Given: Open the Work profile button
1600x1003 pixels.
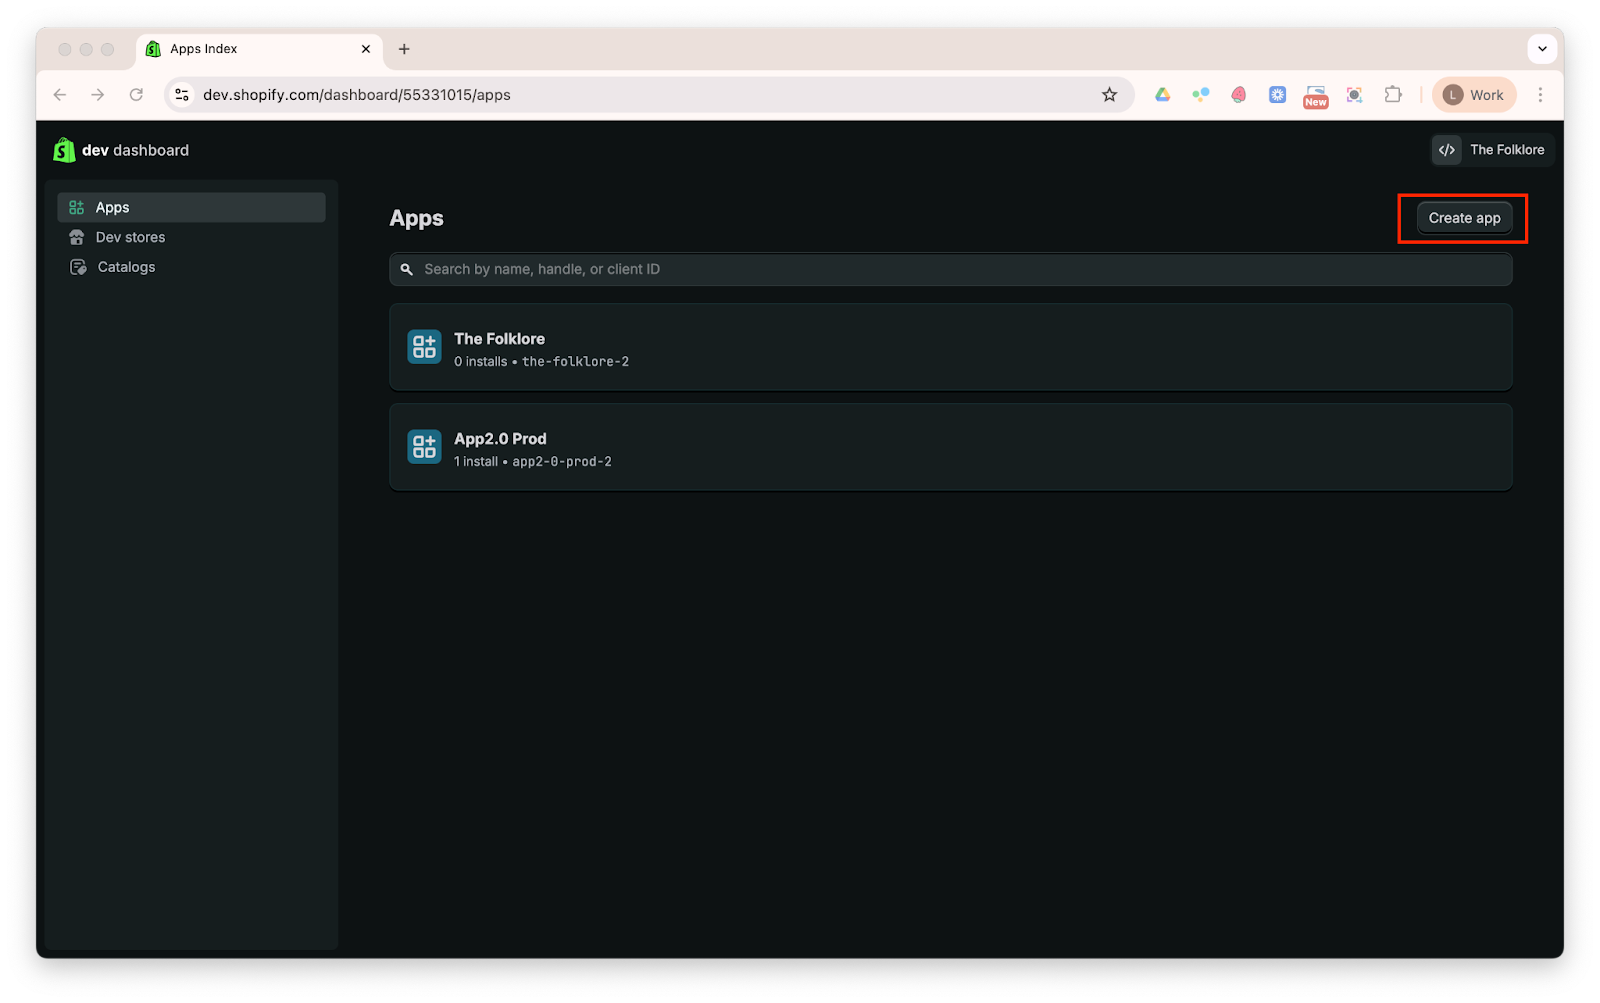Looking at the screenshot, I should pos(1474,95).
